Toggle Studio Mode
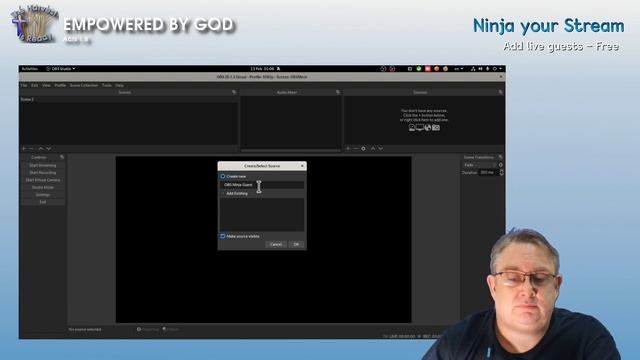 pyautogui.click(x=43, y=187)
